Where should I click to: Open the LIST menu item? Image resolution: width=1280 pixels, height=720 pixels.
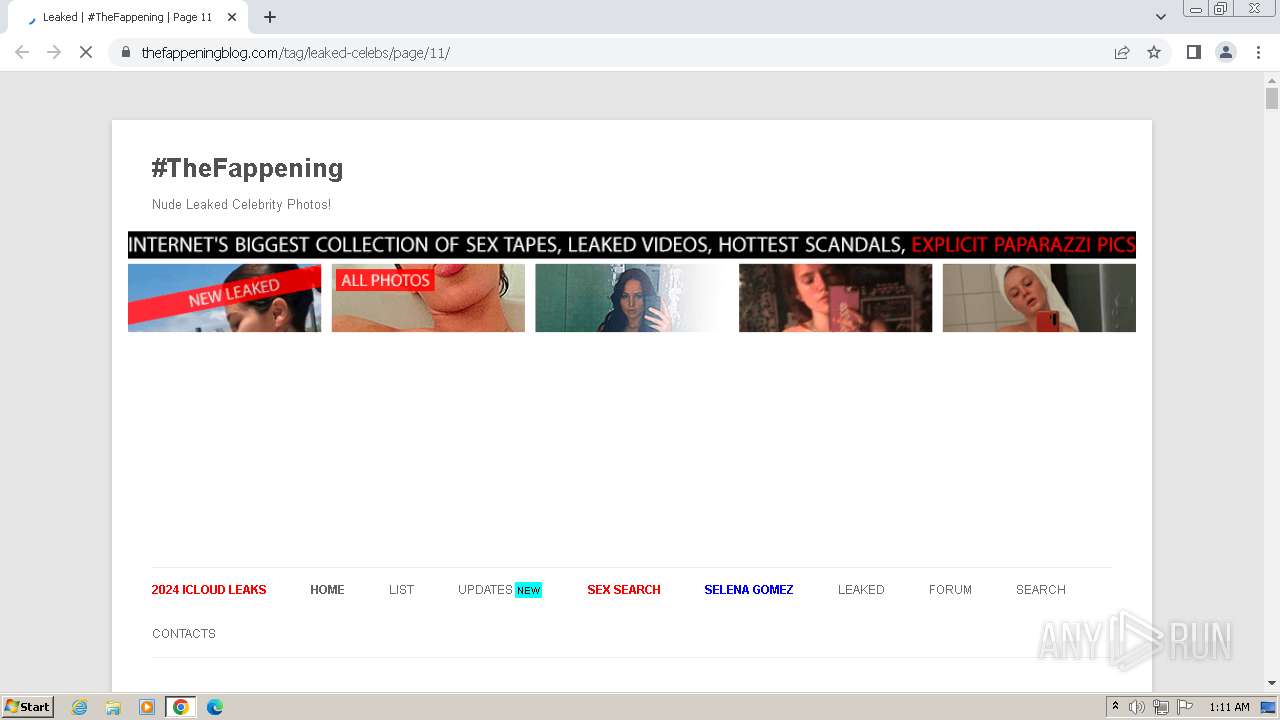(401, 590)
